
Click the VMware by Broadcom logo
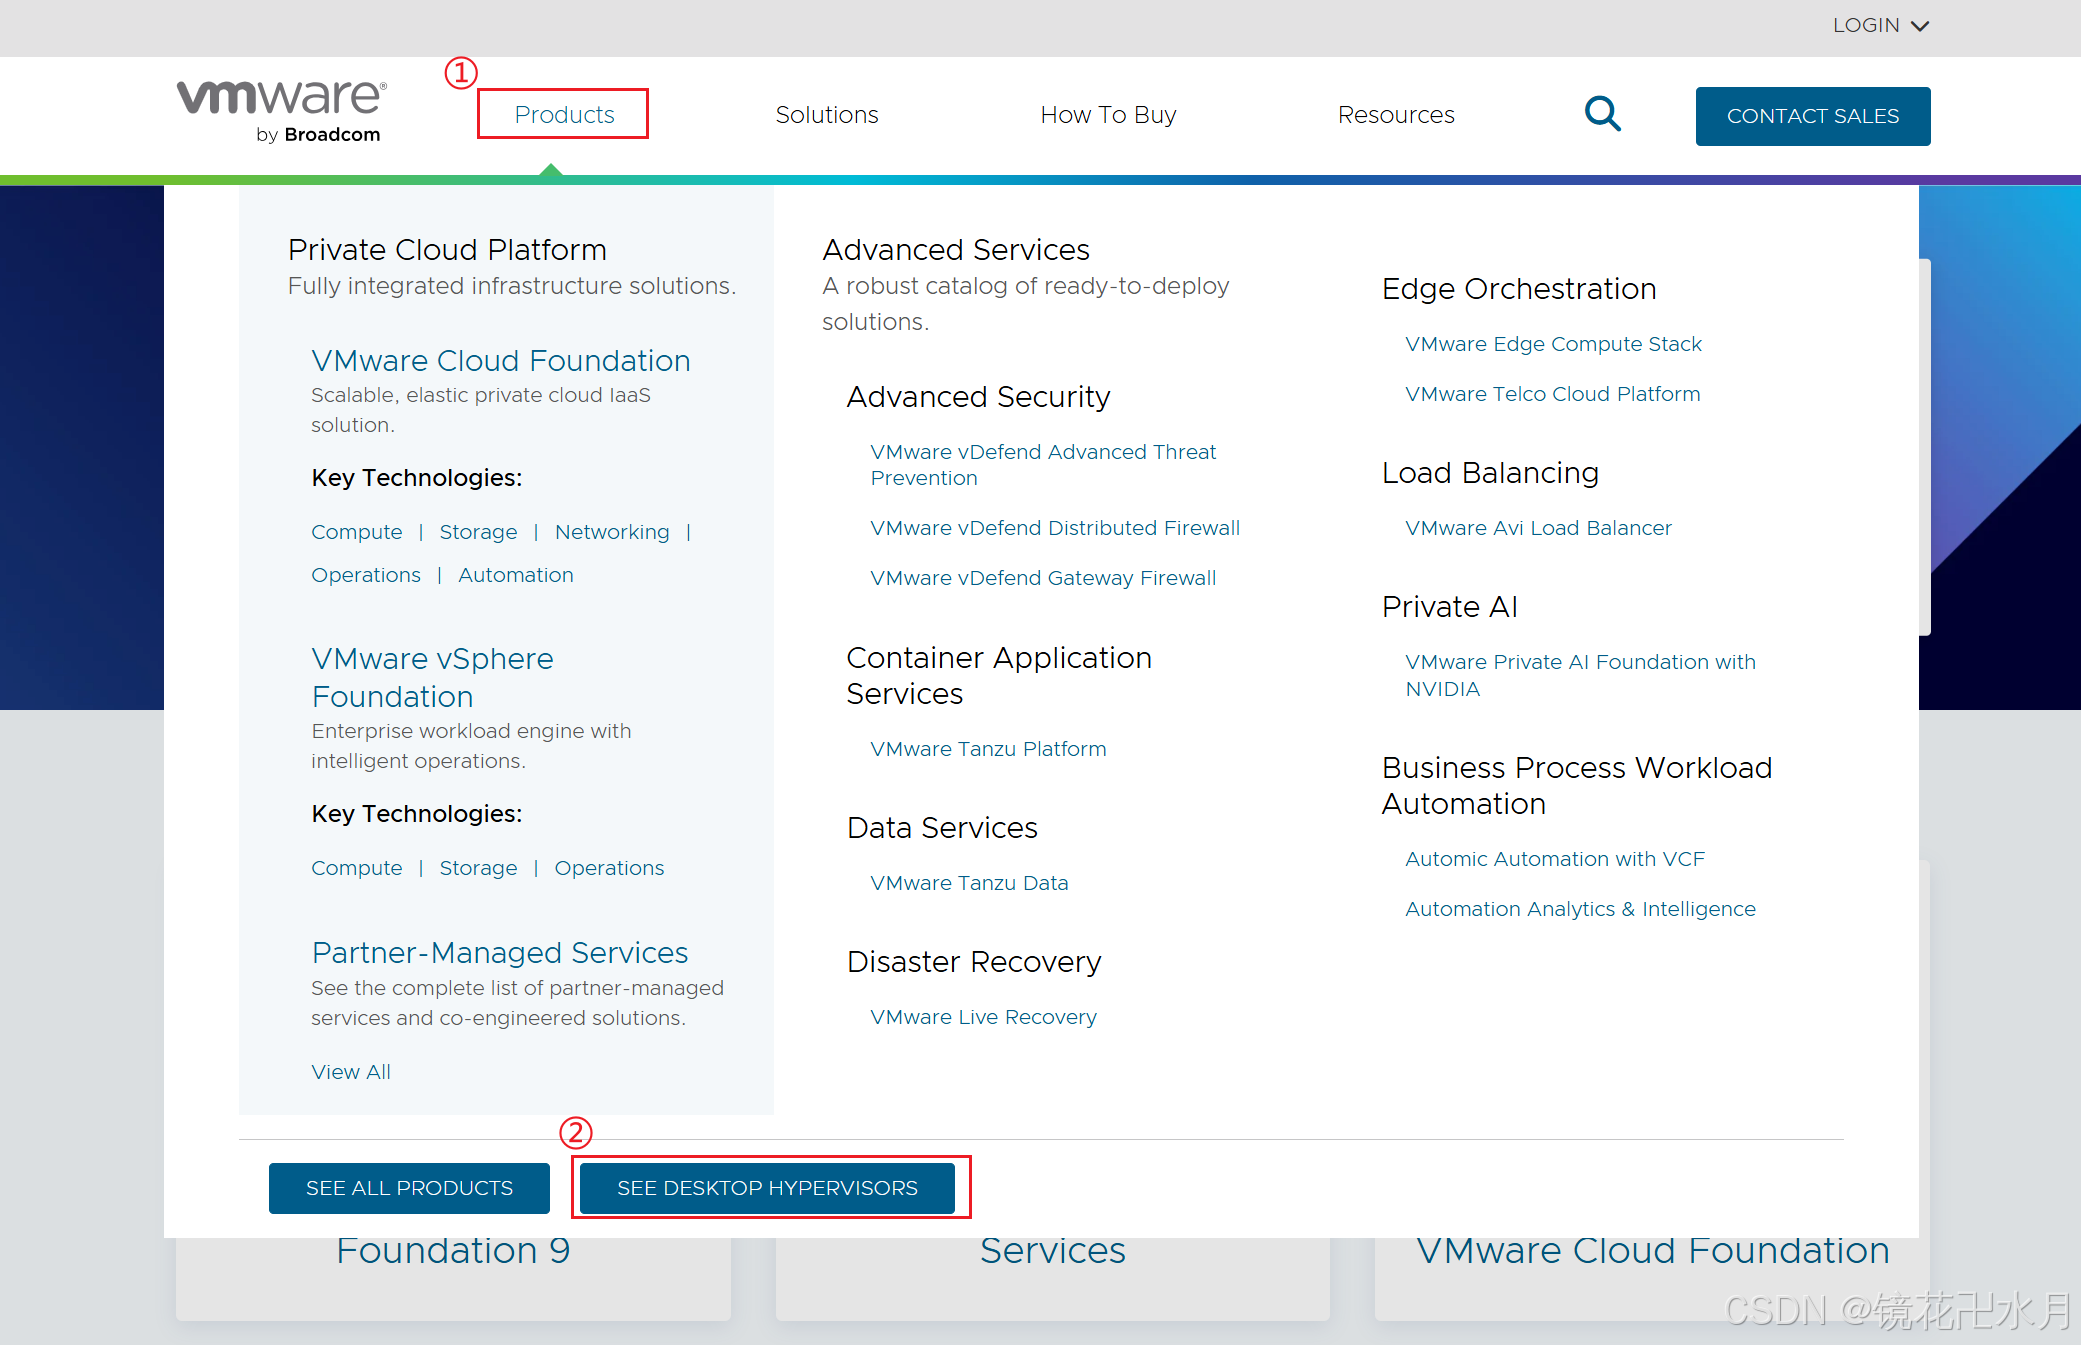pos(281,111)
